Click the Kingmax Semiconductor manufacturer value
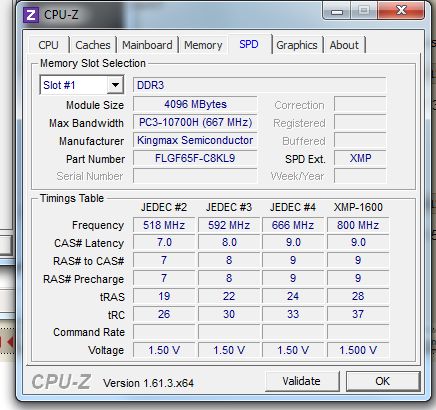Viewport: 436px width, 410px height. pyautogui.click(x=195, y=140)
